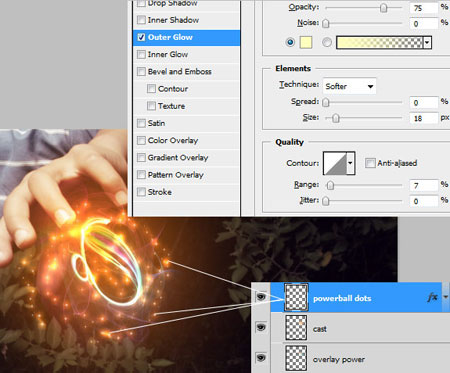Viewport: 450px width, 373px height.
Task: Enable the Inner Glow checkbox
Action: [x=141, y=54]
